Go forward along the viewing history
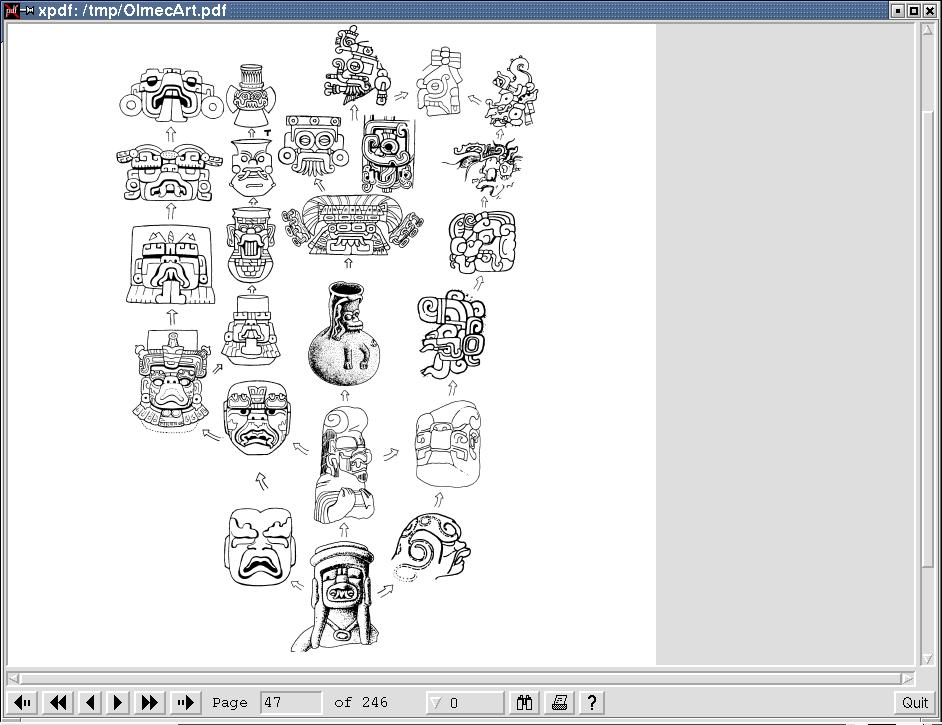The height and width of the screenshot is (725, 942). pyautogui.click(x=186, y=702)
